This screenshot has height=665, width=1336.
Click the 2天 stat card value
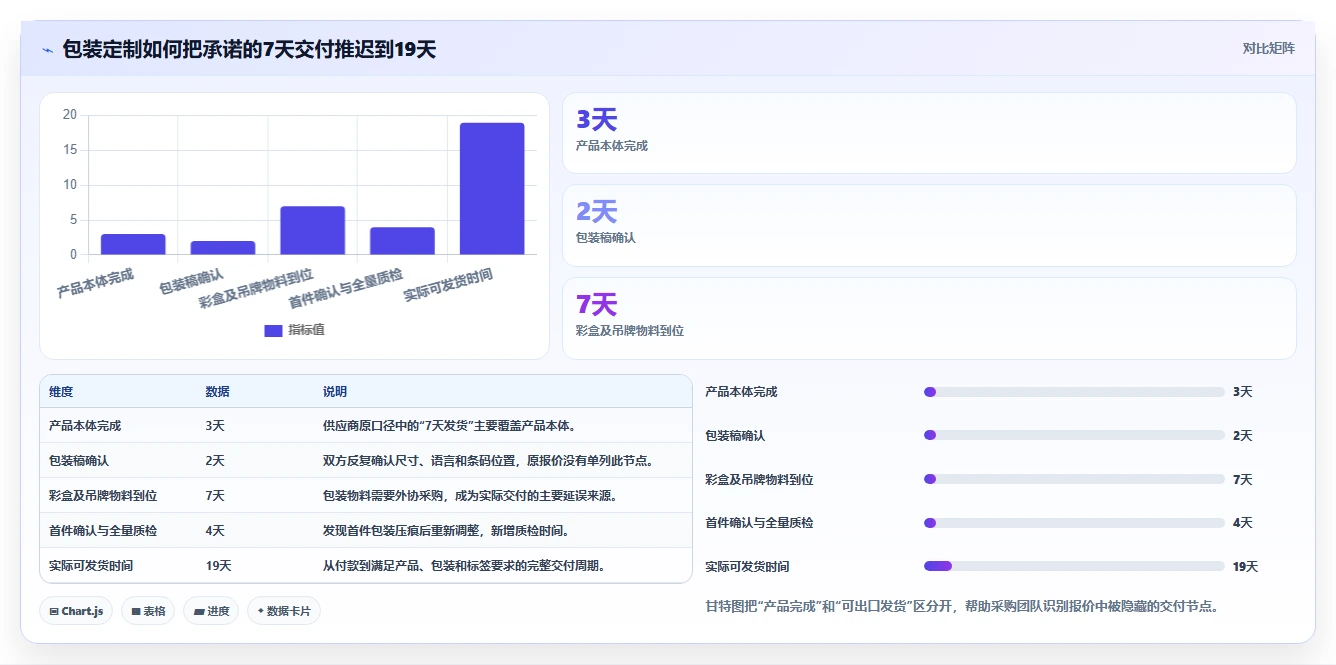click(x=597, y=212)
